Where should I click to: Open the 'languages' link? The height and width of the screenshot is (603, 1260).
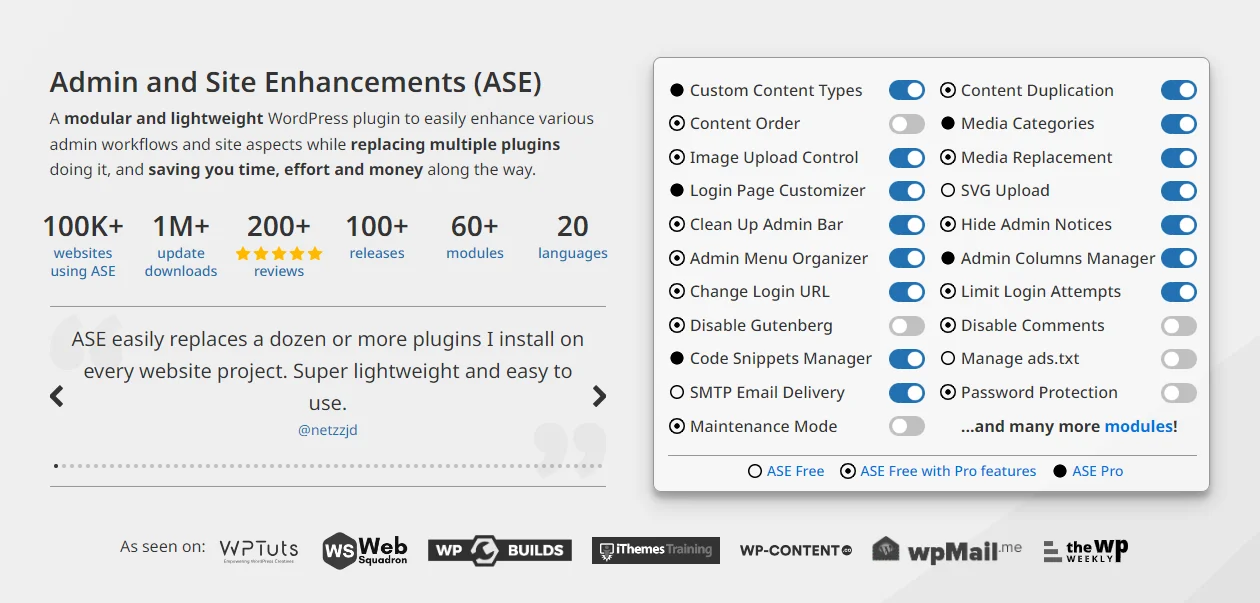573,253
